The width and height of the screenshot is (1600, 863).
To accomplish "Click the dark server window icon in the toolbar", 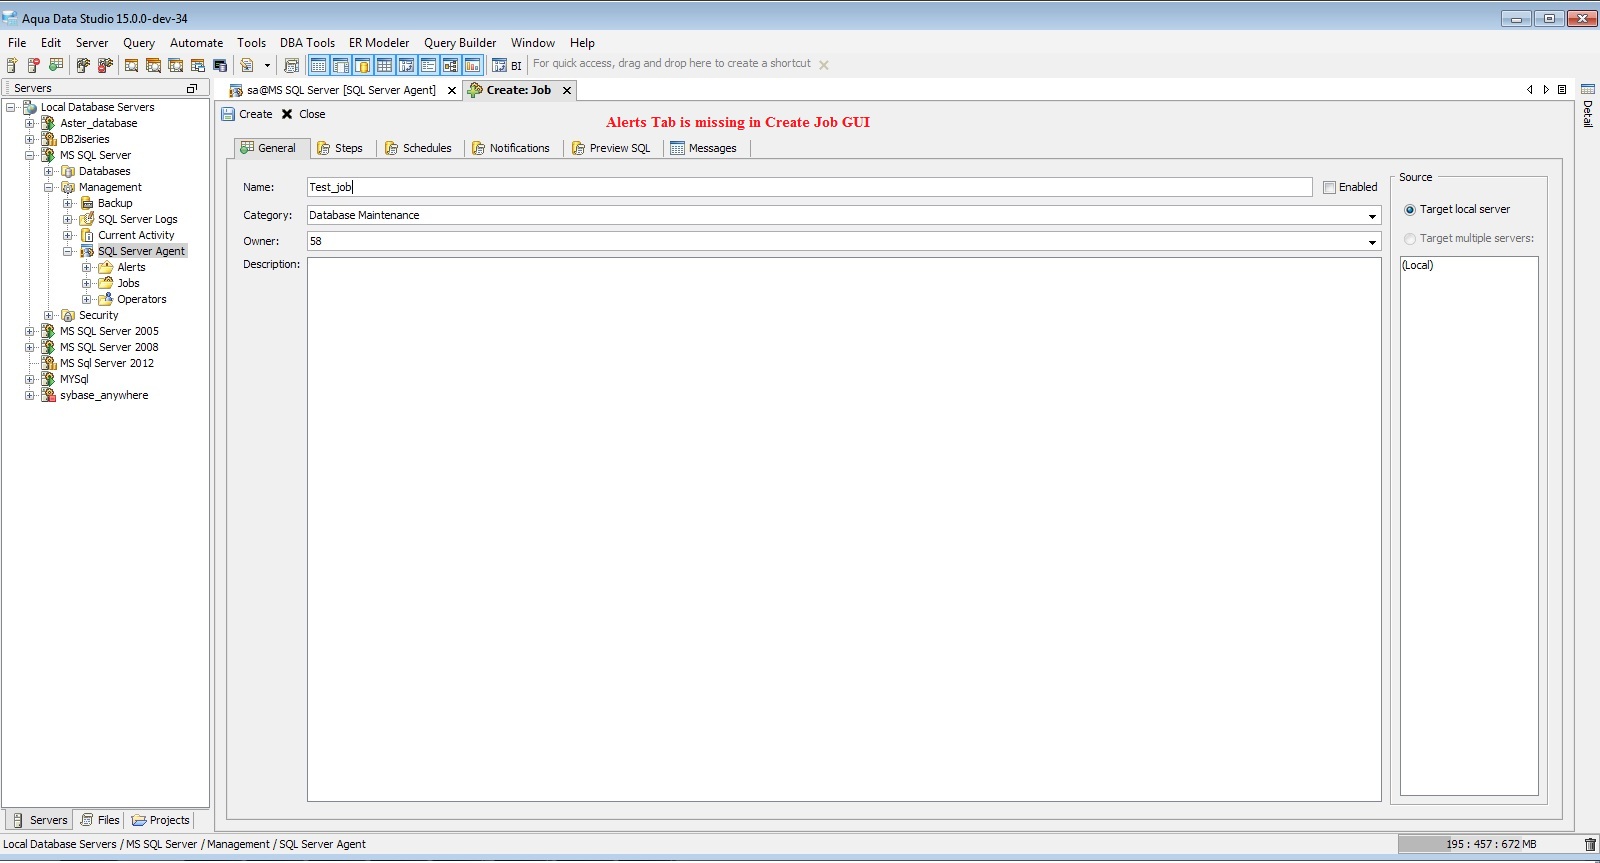I will 220,65.
